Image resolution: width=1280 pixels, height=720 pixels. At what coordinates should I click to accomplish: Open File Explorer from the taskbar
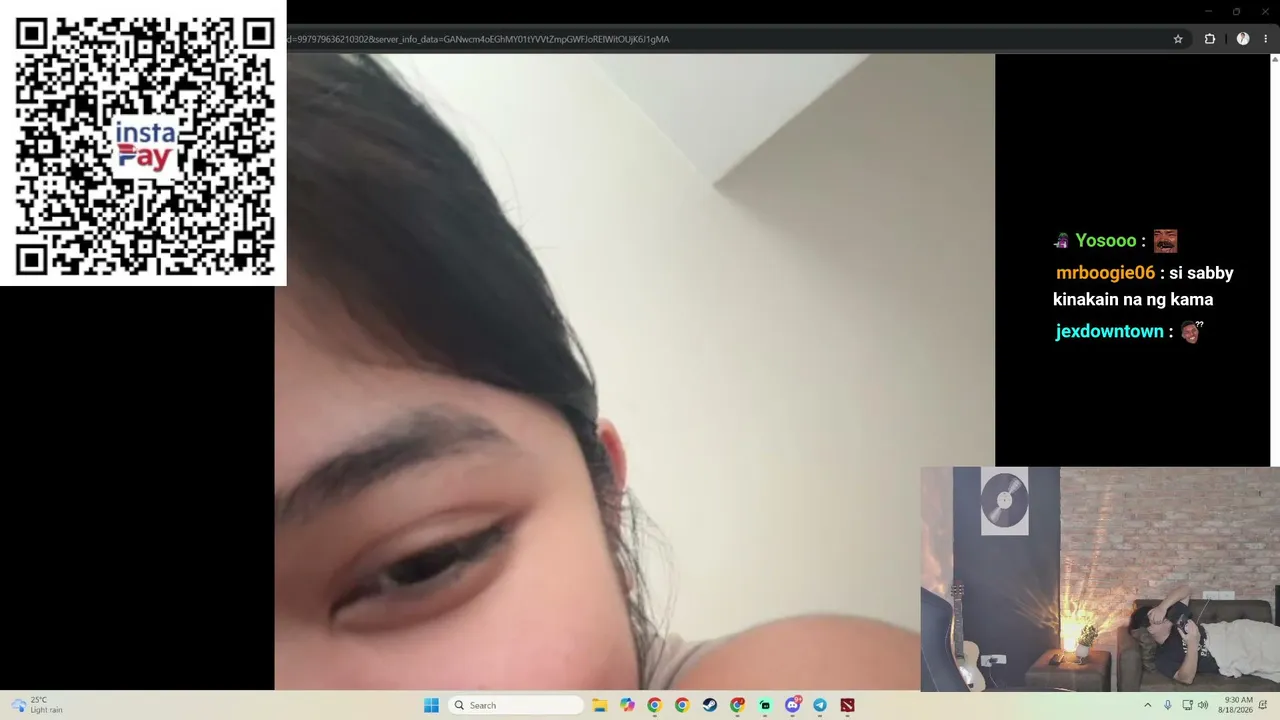(x=600, y=705)
